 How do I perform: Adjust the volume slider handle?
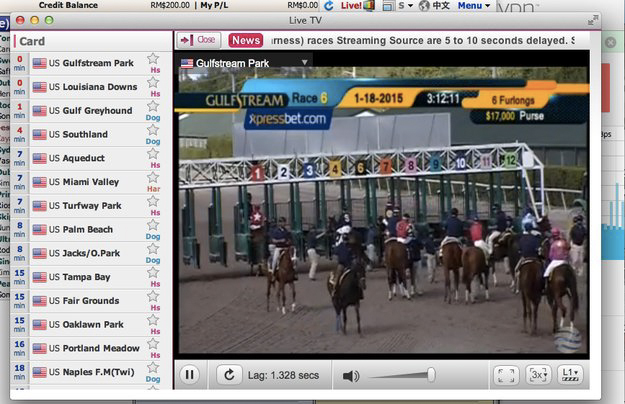(431, 375)
